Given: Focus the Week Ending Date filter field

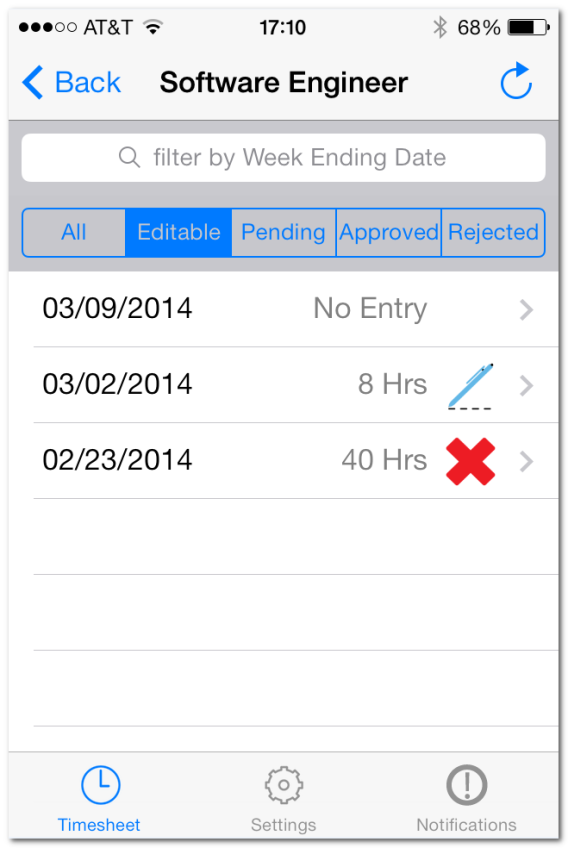Looking at the screenshot, I should [x=283, y=157].
